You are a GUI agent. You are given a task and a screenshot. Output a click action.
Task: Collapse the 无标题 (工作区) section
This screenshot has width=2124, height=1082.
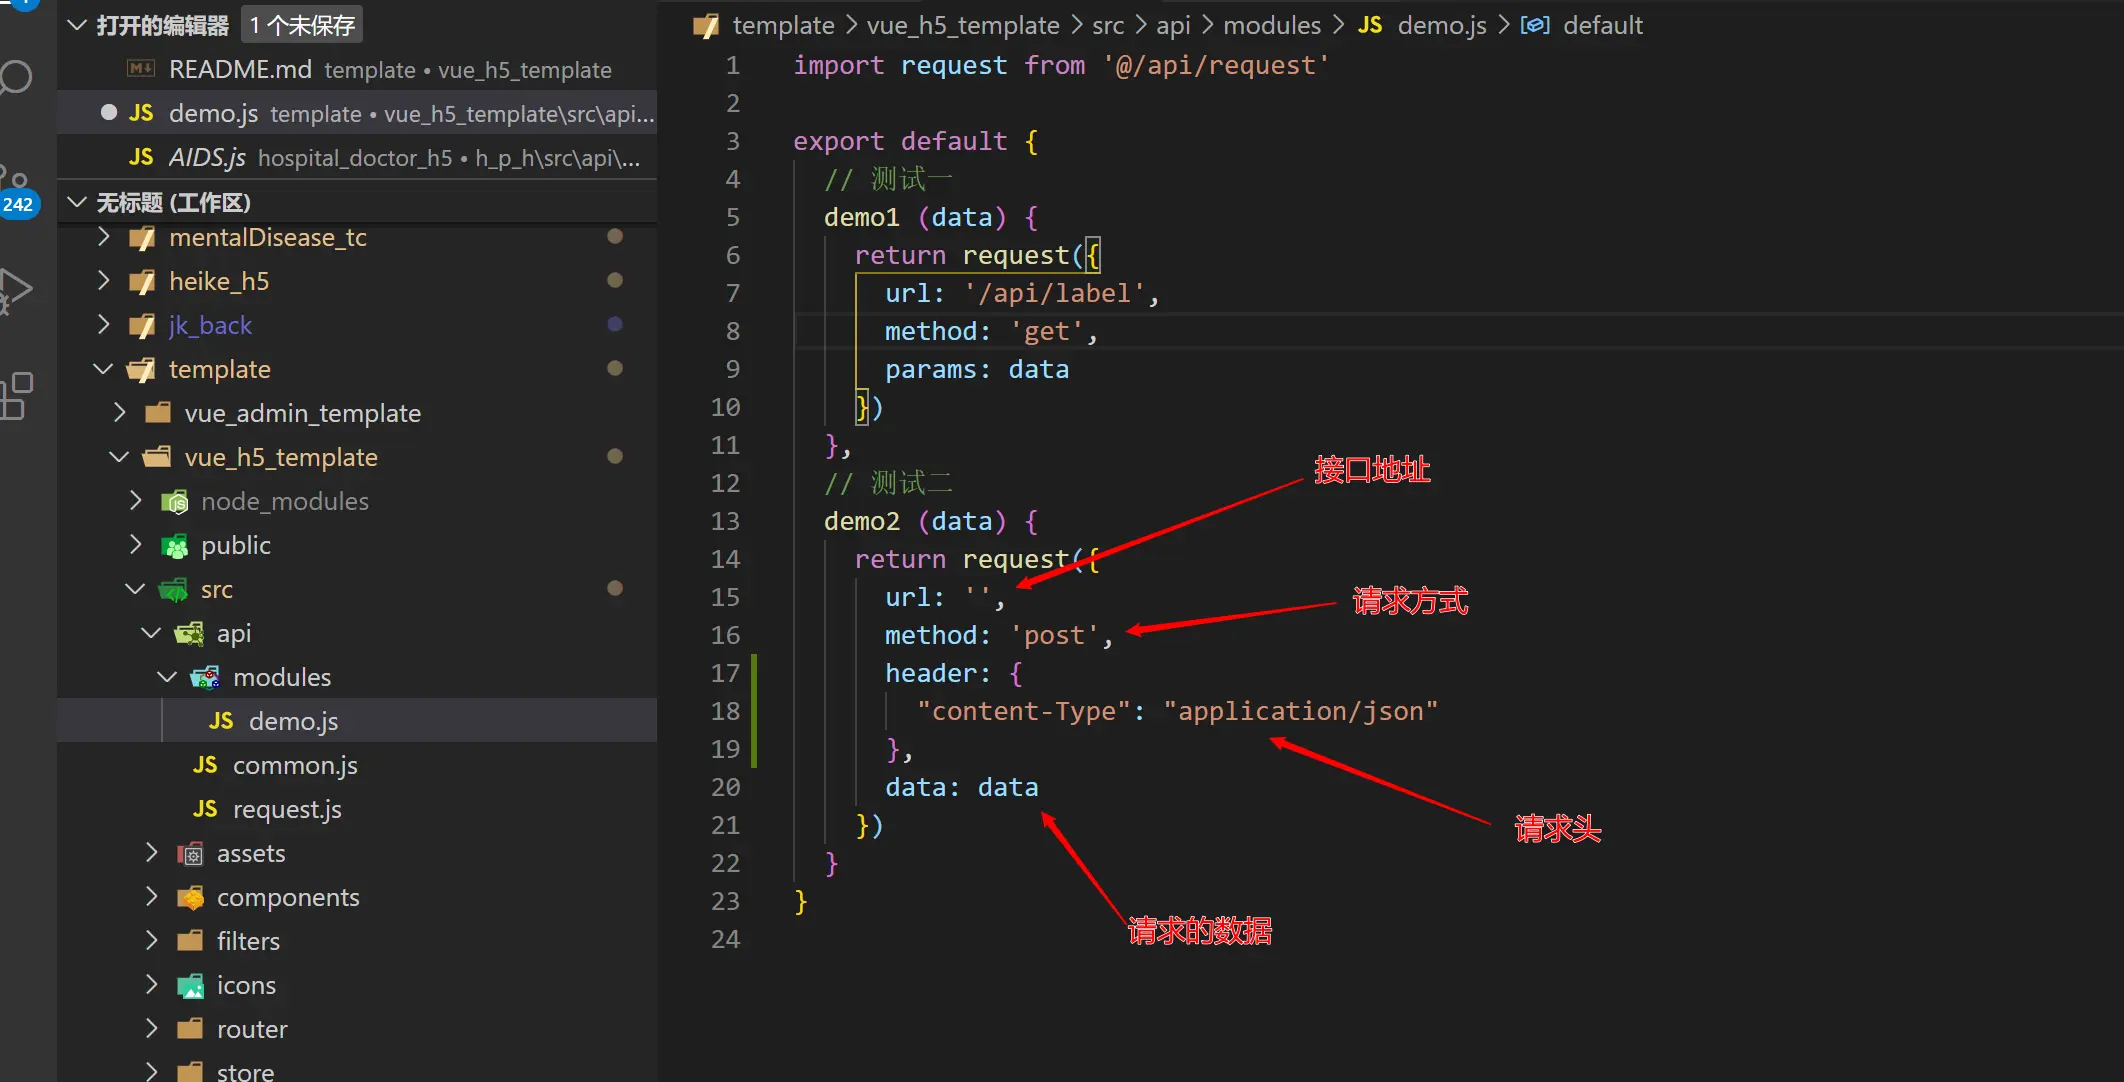[76, 202]
